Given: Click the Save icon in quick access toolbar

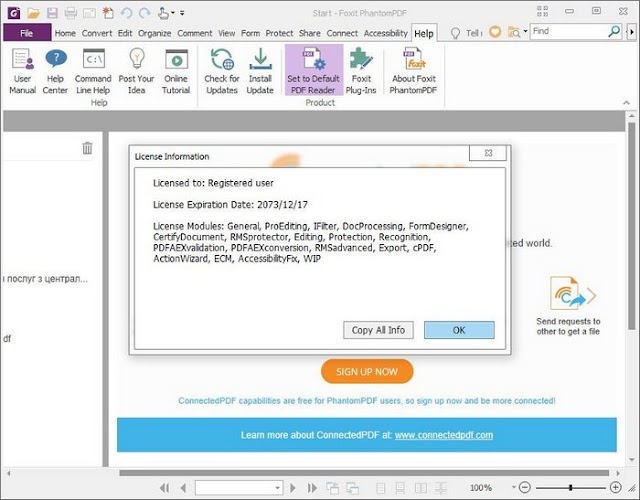Looking at the screenshot, I should pyautogui.click(x=52, y=13).
